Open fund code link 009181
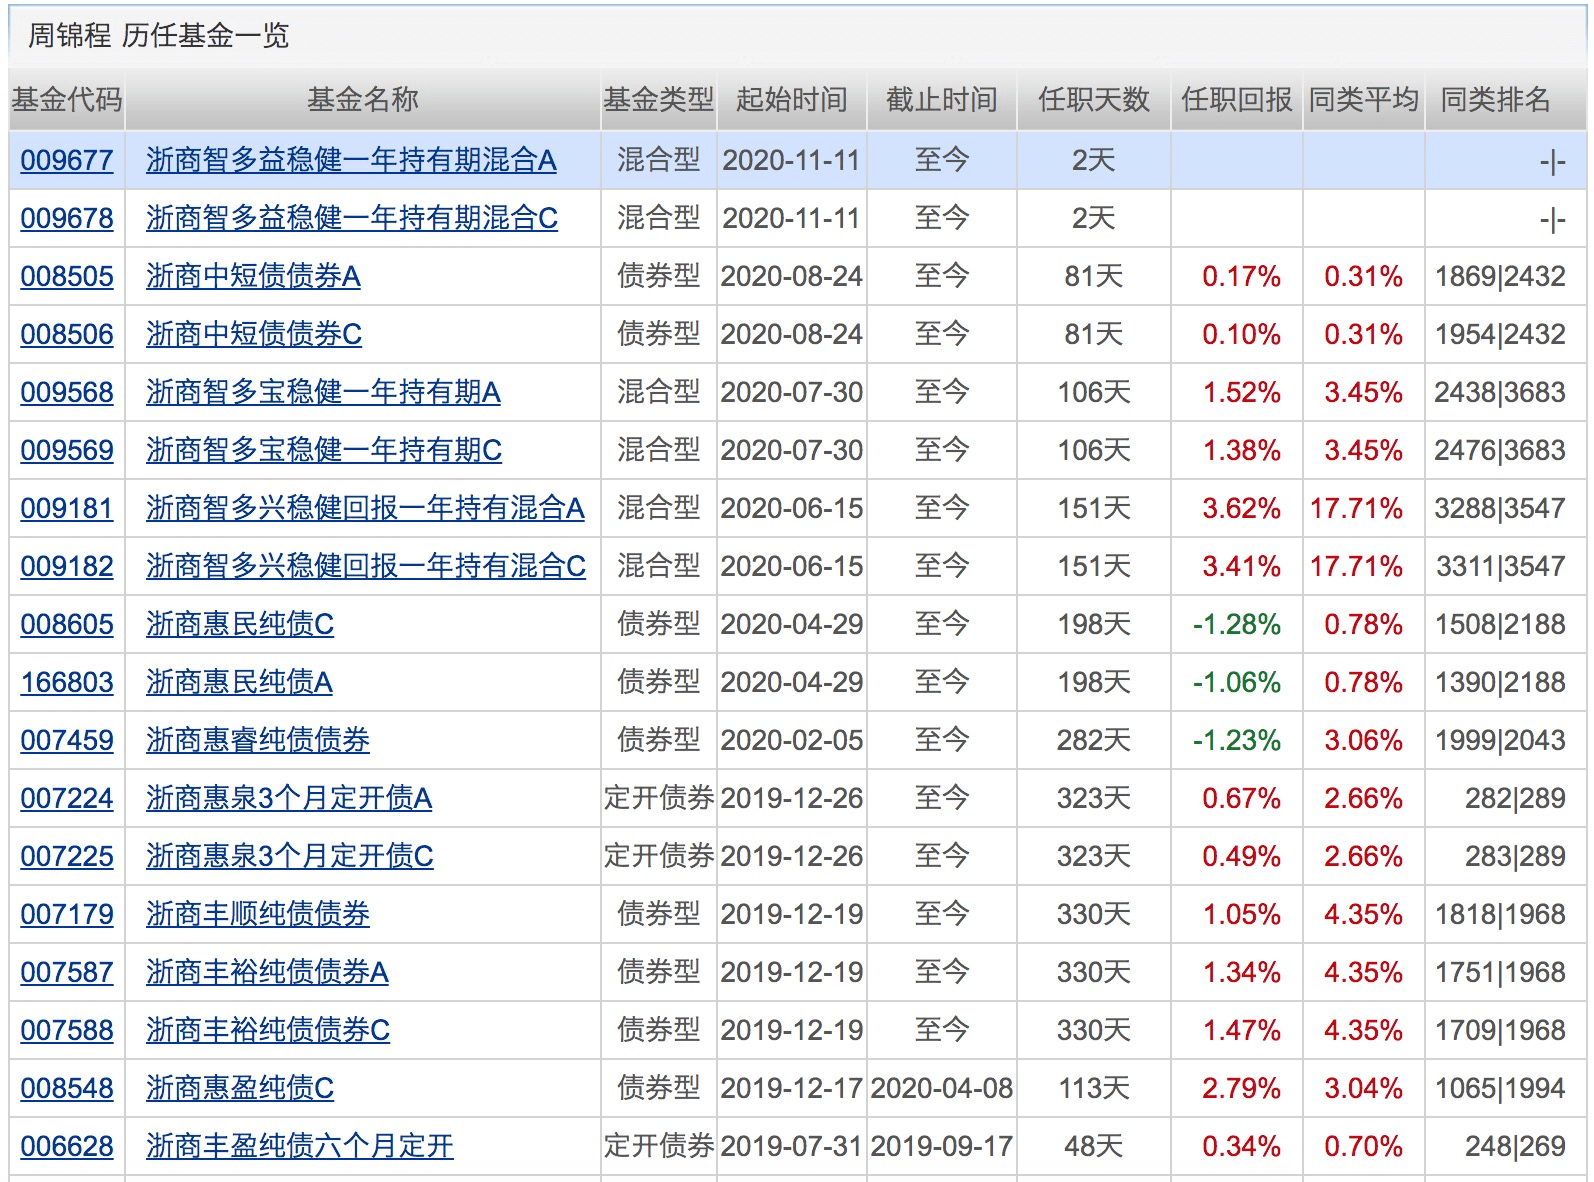The height and width of the screenshot is (1182, 1594). [67, 508]
